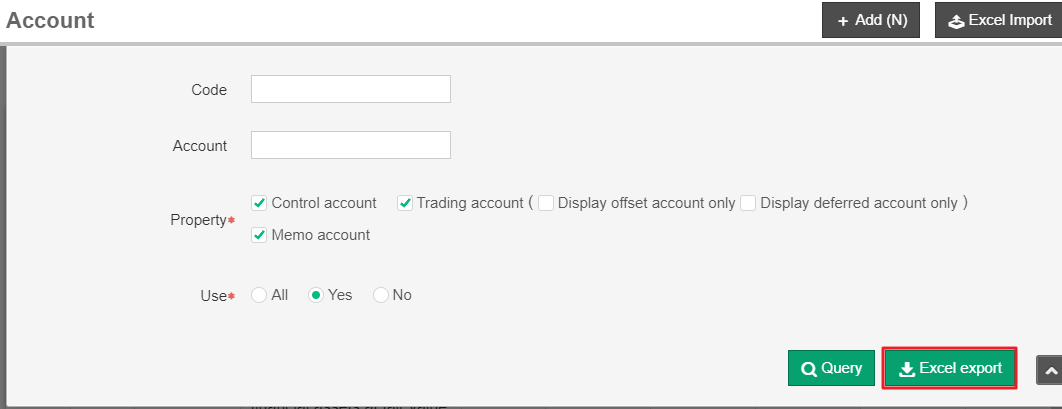Click the Account page heading
Viewport: 1062px width, 409px height.
click(x=50, y=20)
